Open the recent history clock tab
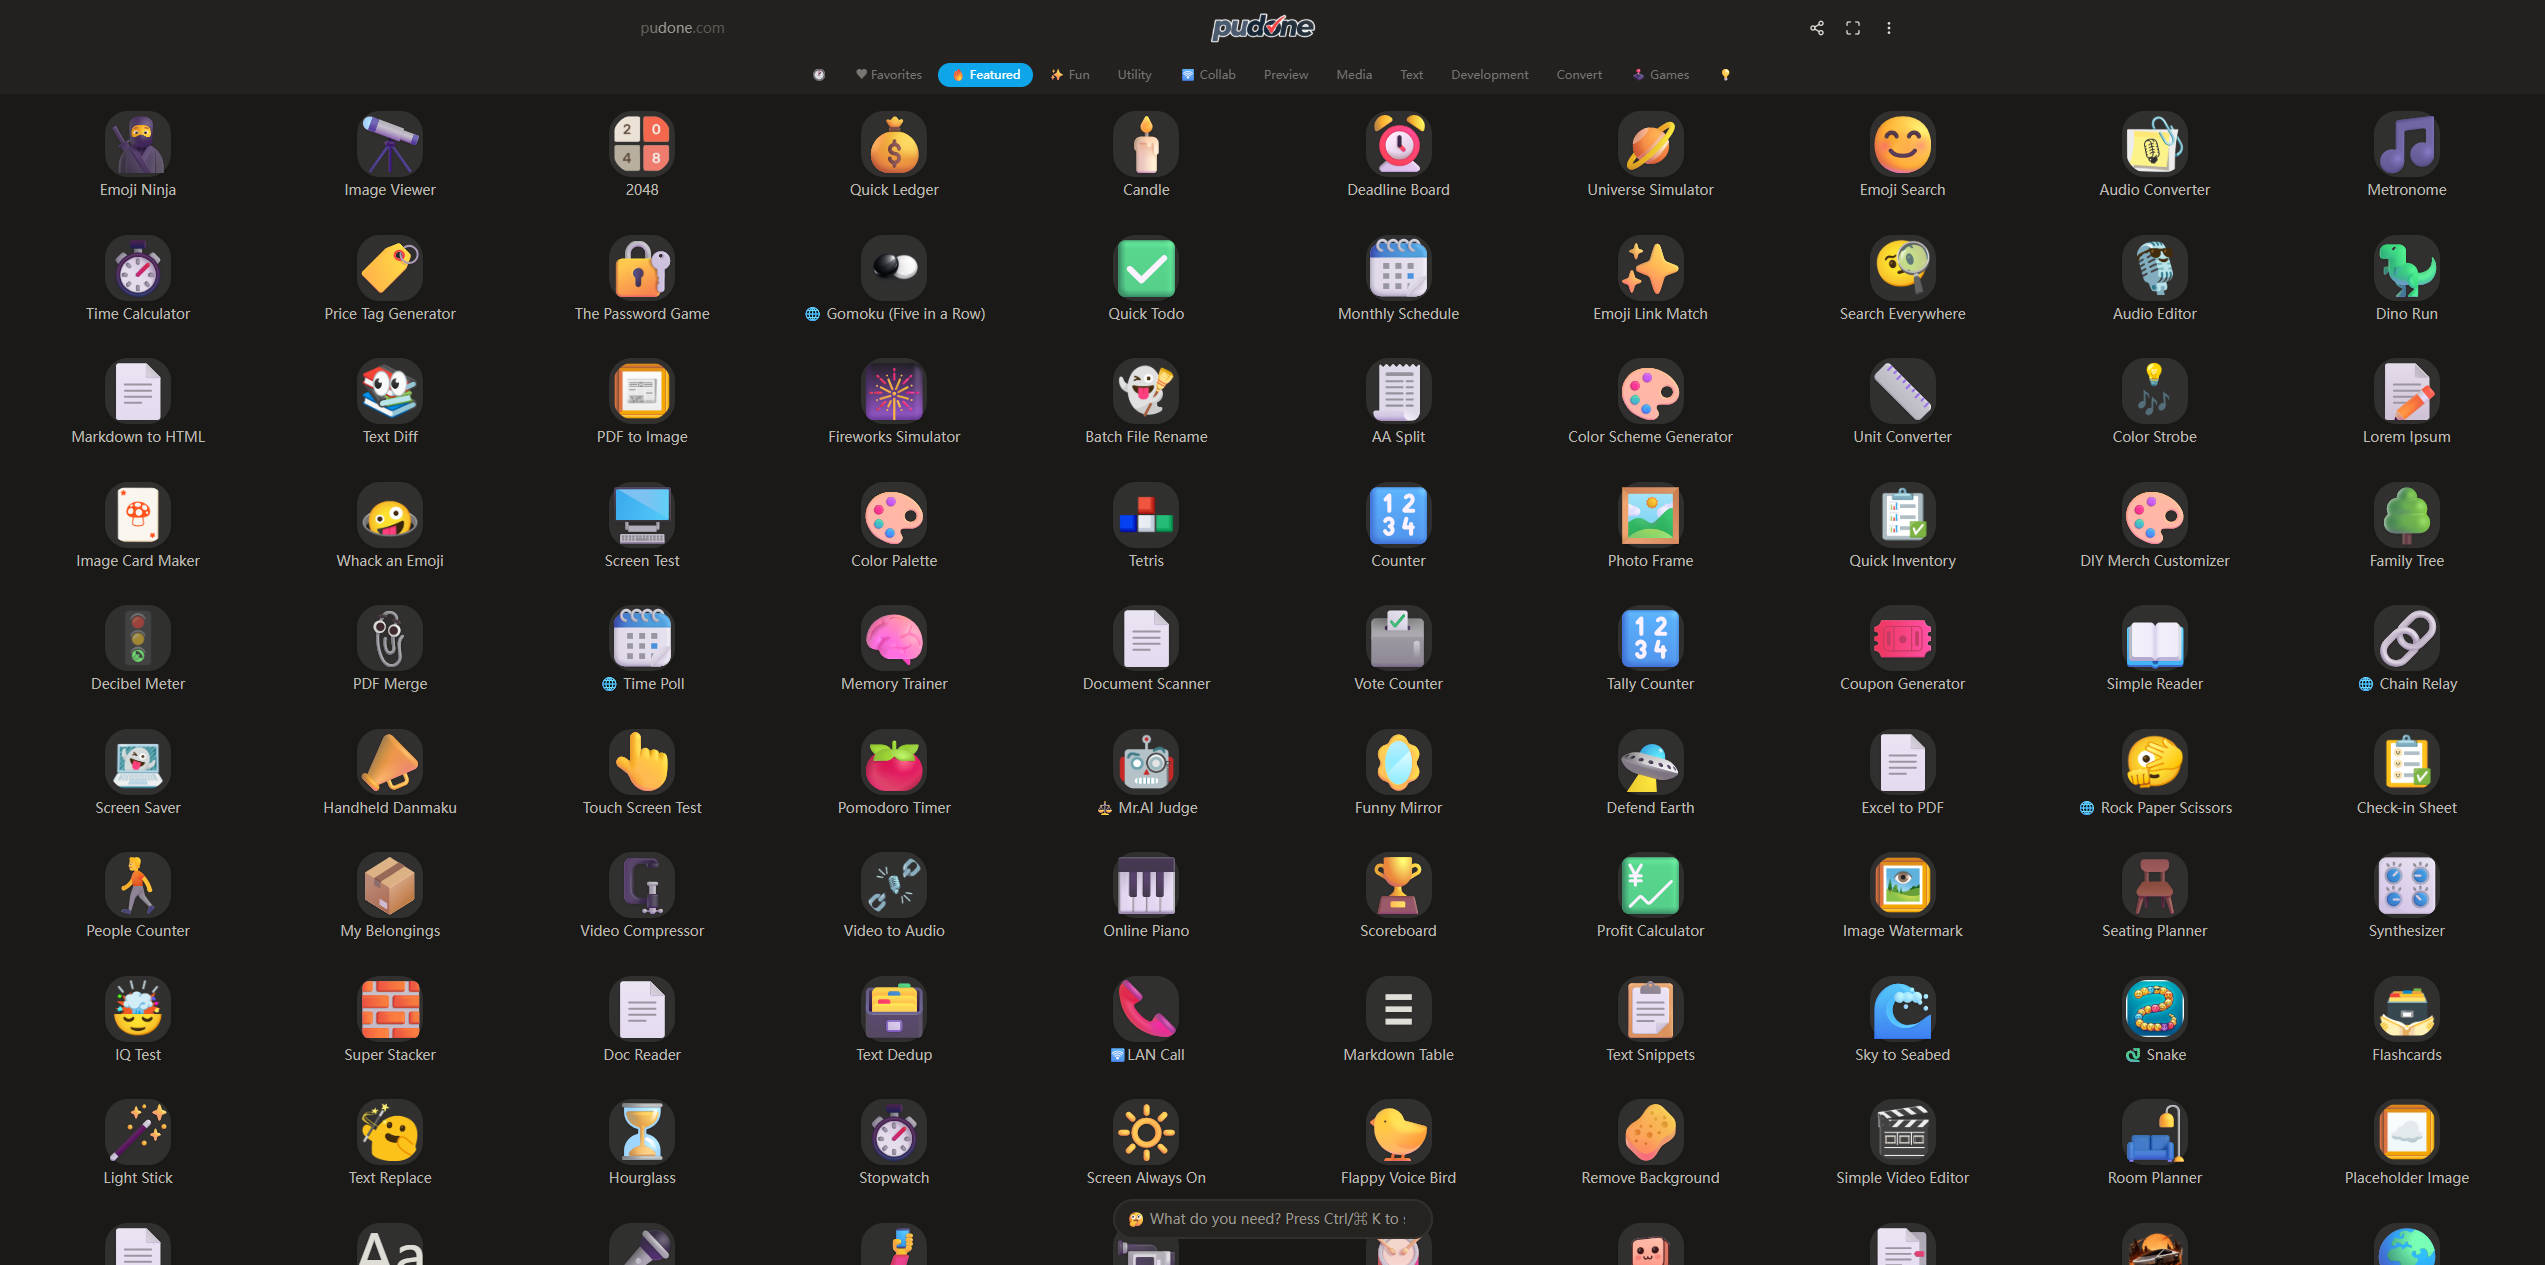Image resolution: width=2545 pixels, height=1265 pixels. pos(819,75)
